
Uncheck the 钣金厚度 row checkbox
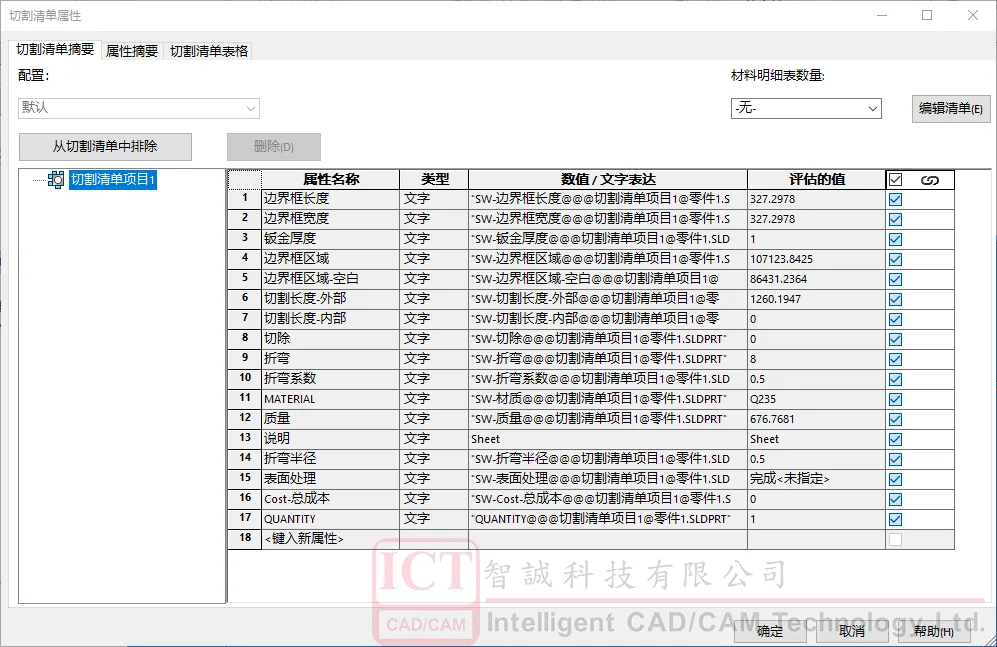pos(895,240)
